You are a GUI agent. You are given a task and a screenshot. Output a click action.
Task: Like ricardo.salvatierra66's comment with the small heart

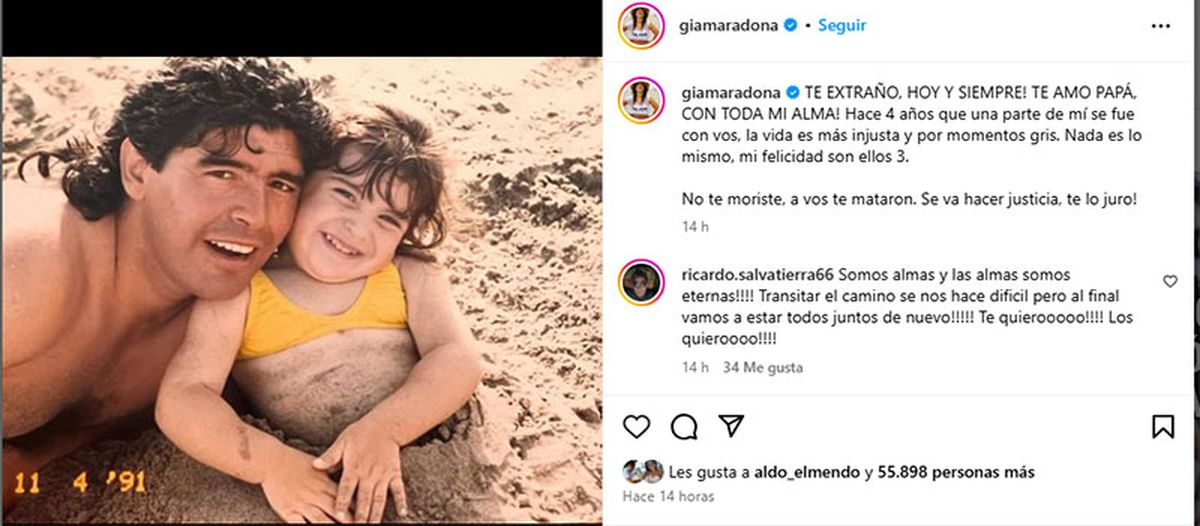1170,282
